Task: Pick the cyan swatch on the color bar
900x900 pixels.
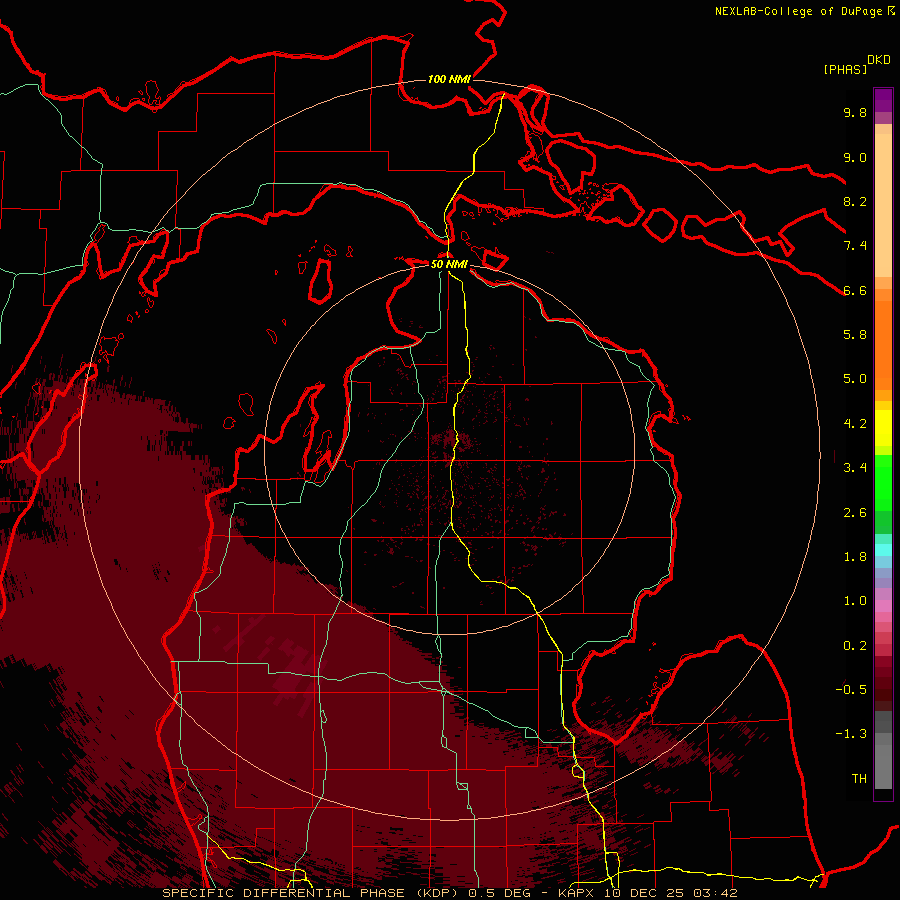Action: 883,550
